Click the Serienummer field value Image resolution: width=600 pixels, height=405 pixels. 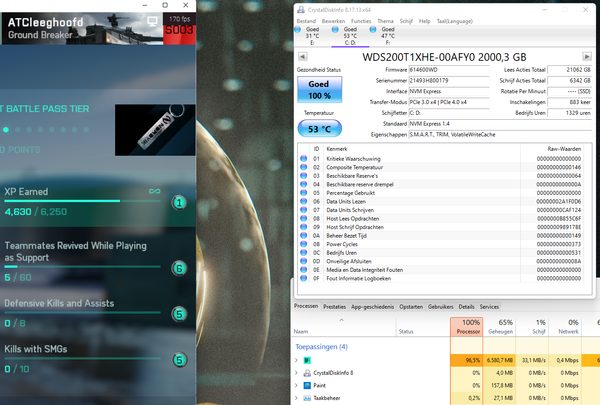449,81
